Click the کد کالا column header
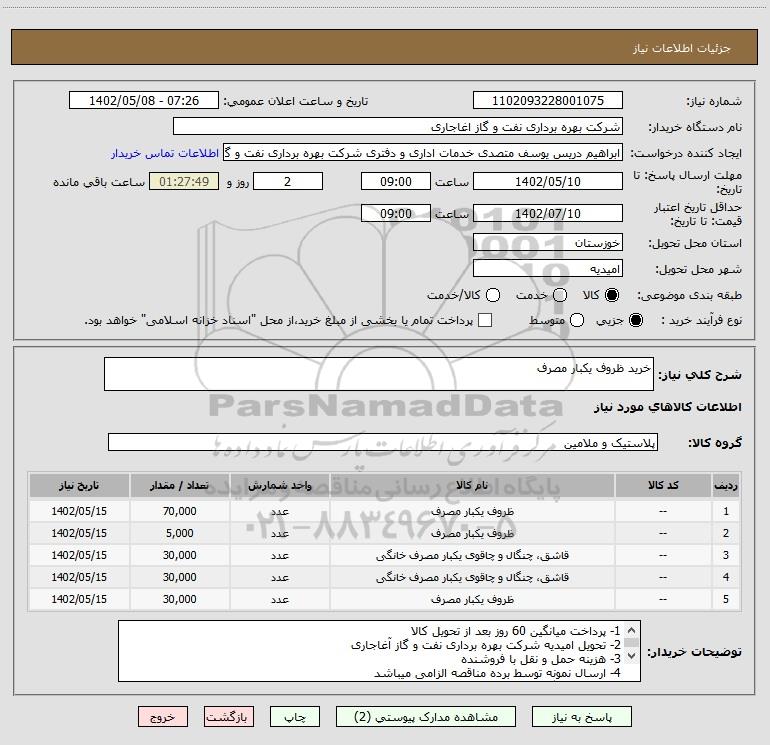 click(x=663, y=485)
